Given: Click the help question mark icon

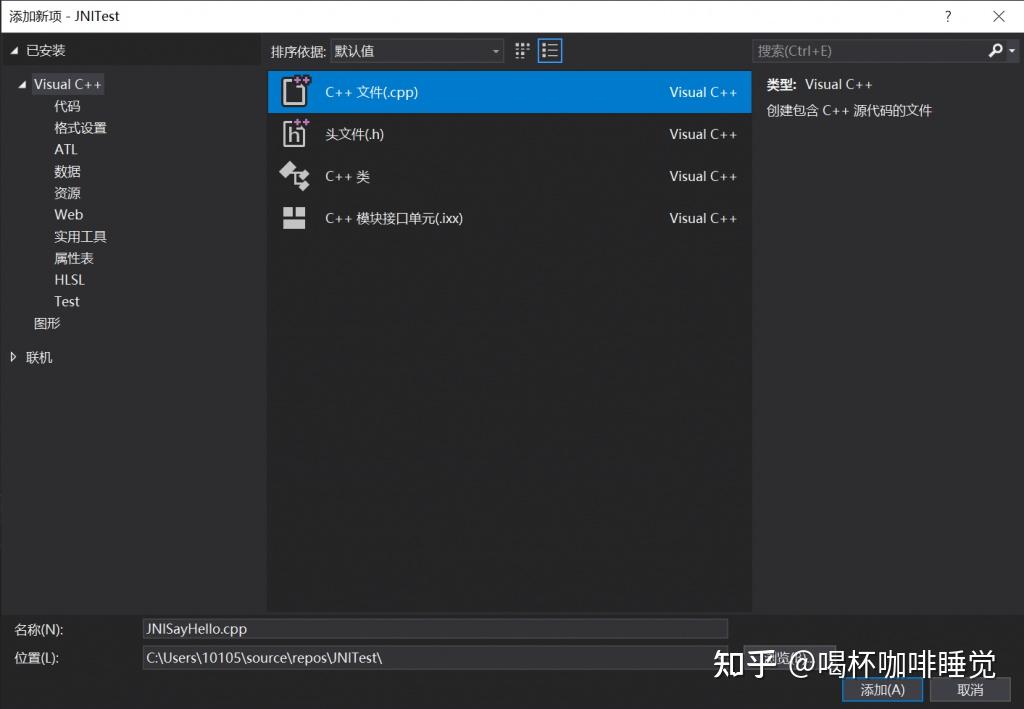Looking at the screenshot, I should [x=947, y=16].
